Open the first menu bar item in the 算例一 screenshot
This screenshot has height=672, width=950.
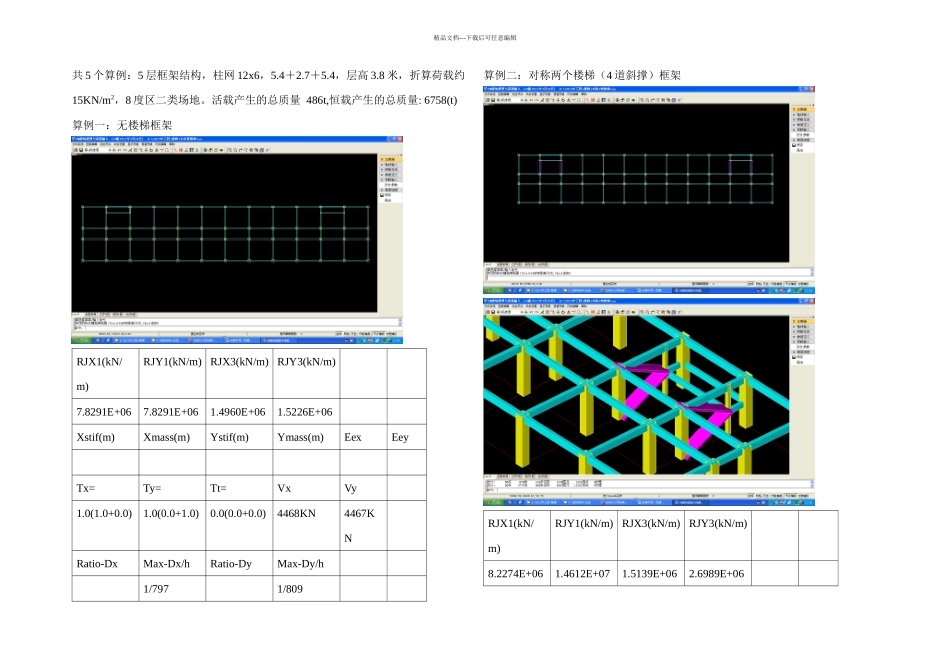[78, 144]
